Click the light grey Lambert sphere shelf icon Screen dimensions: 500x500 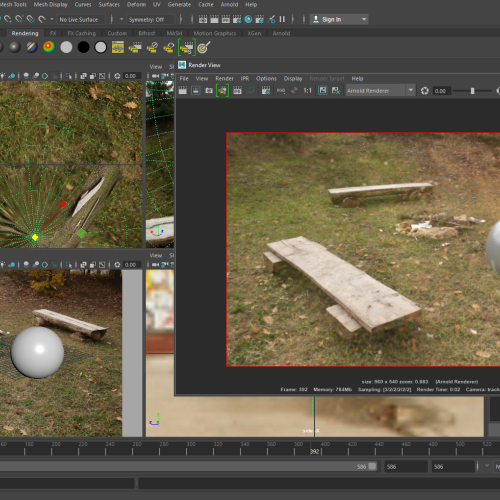(66, 47)
